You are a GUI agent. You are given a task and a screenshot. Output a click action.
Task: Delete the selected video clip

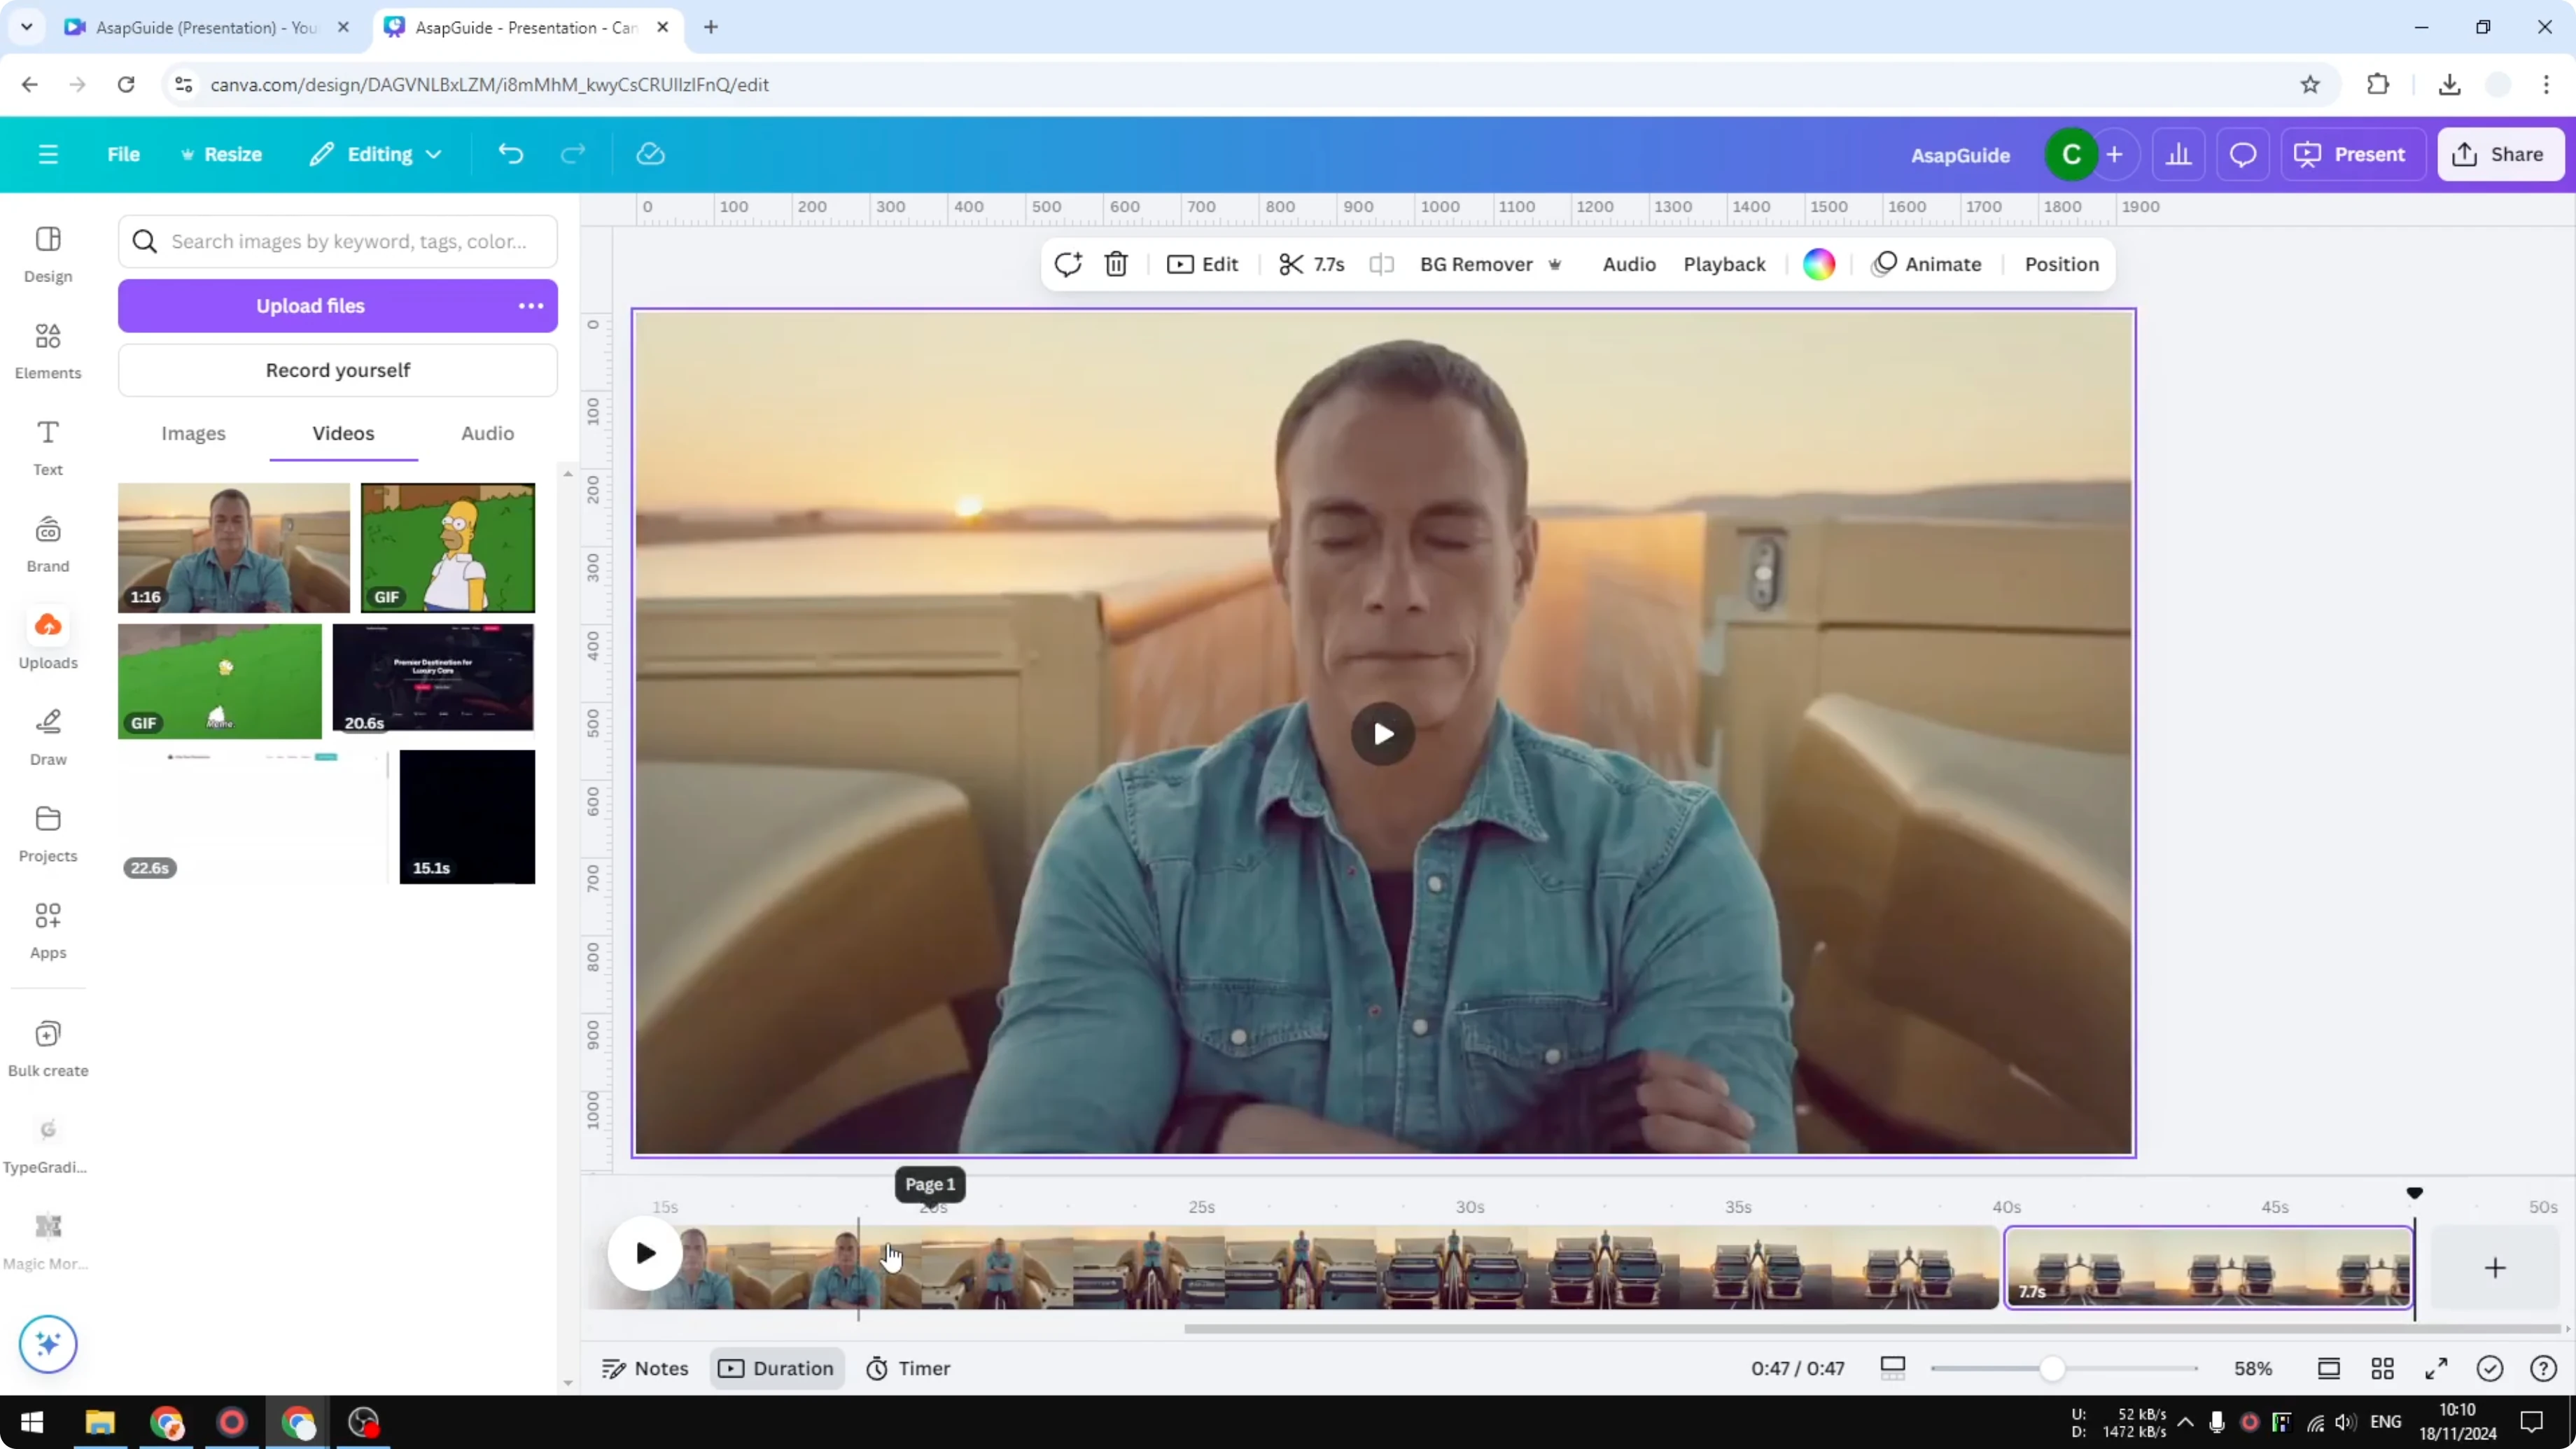[x=1116, y=264]
